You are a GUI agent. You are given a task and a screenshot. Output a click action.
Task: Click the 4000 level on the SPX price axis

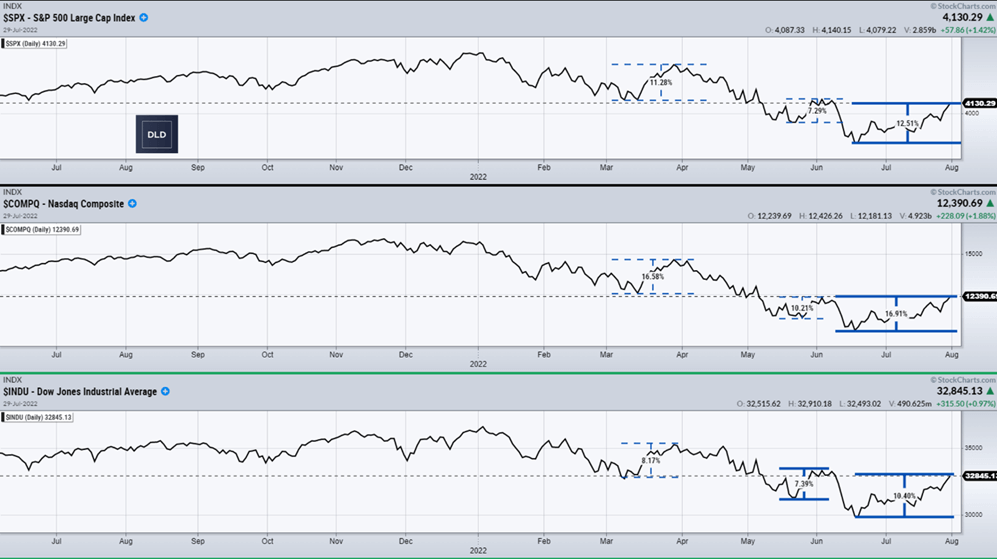coord(972,113)
